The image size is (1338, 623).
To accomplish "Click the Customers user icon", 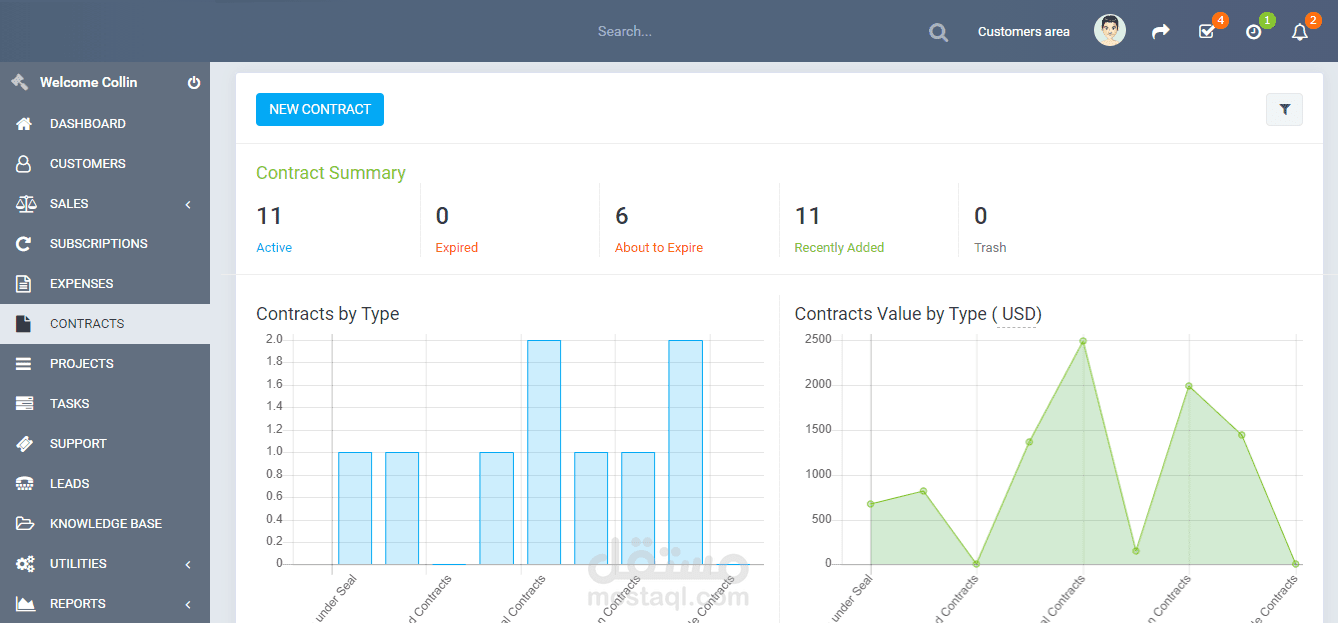I will (x=24, y=164).
